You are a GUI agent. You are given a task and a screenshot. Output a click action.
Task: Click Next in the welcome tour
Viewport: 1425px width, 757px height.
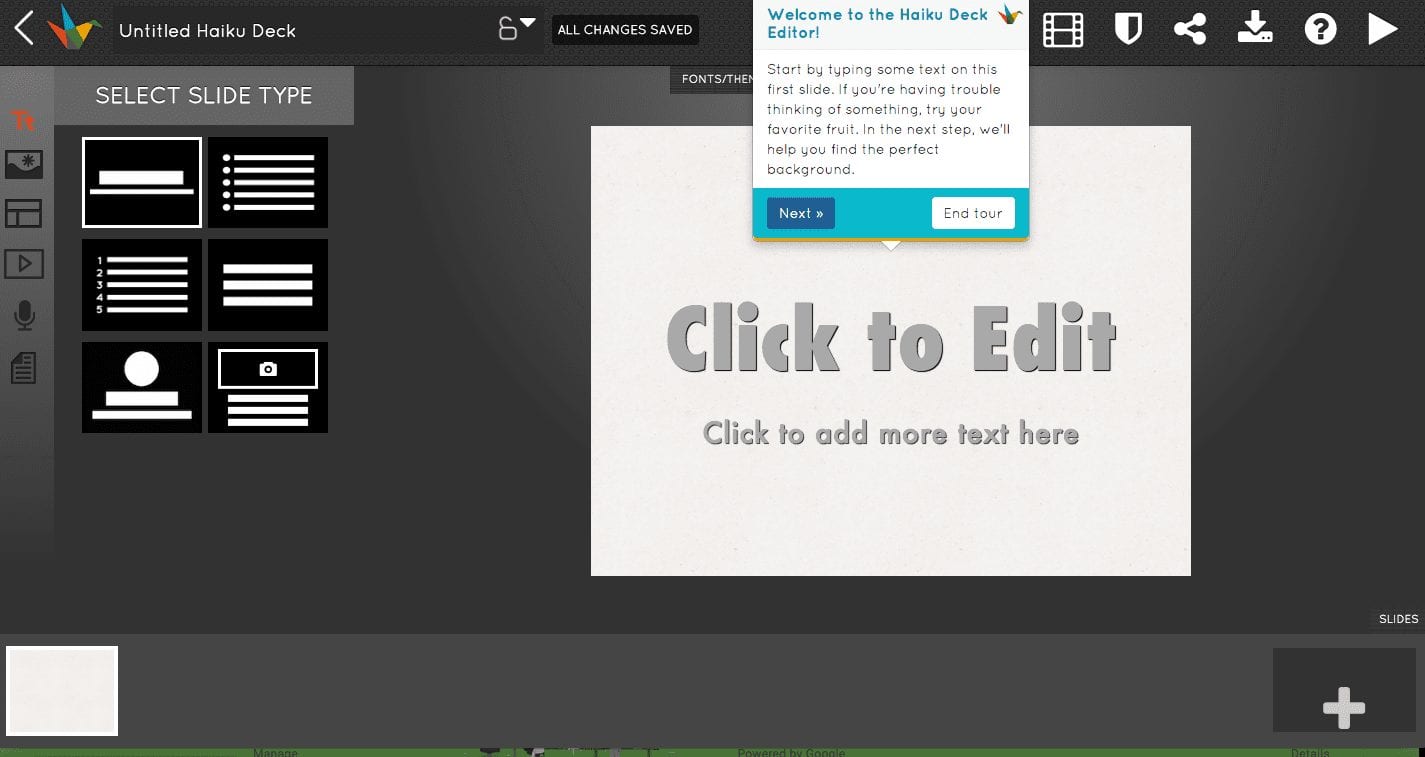(801, 213)
